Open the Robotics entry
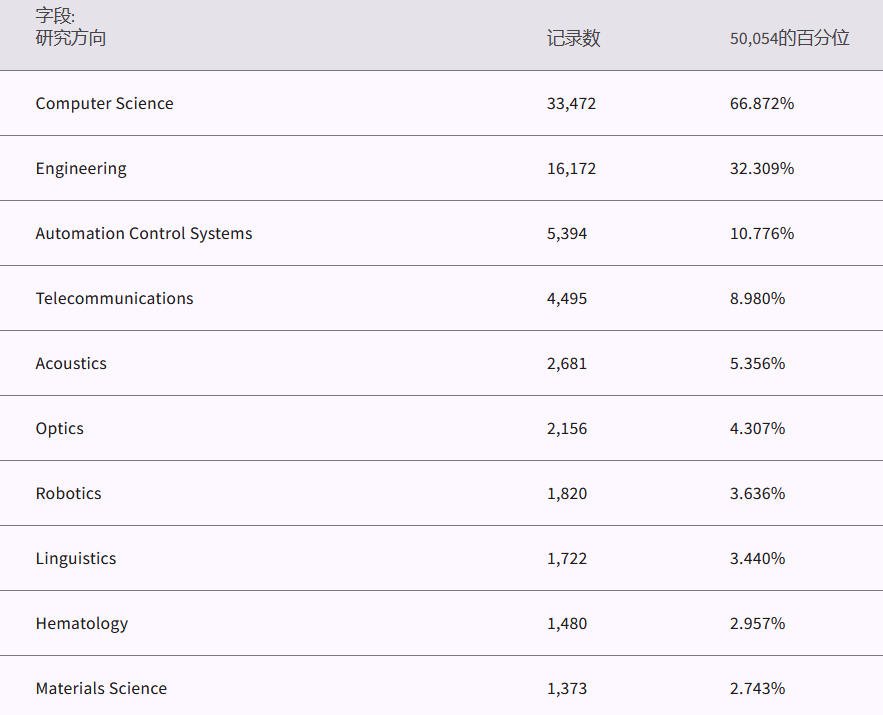The width and height of the screenshot is (883, 715). [x=68, y=494]
